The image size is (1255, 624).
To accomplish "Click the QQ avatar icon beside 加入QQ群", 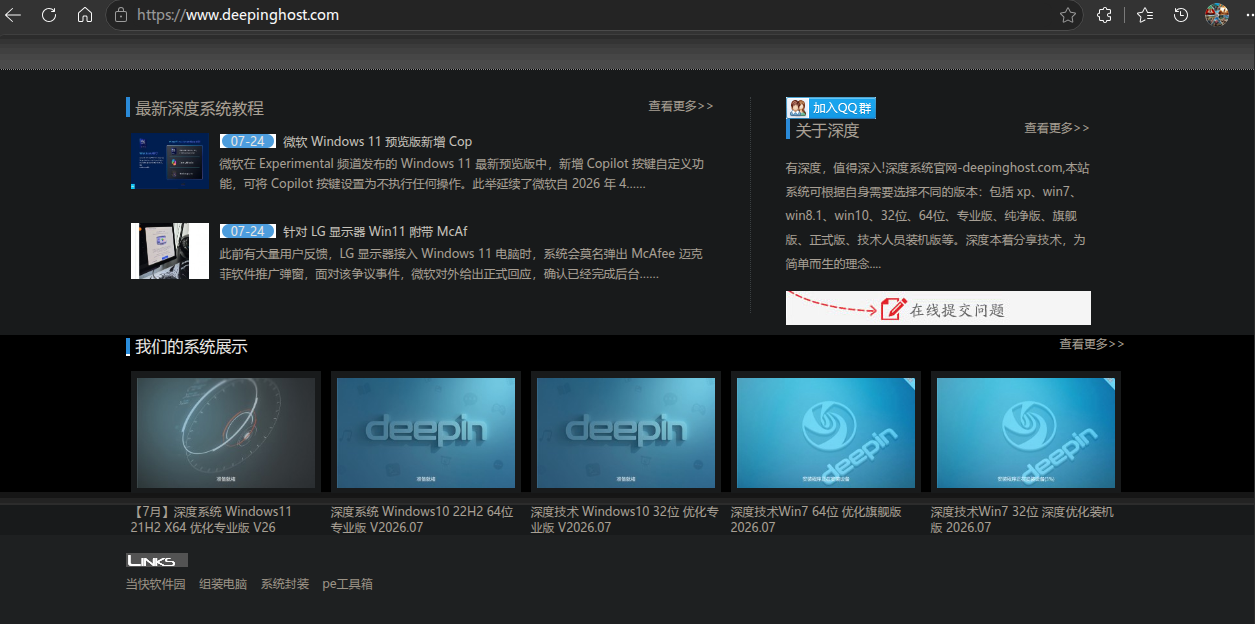I will [x=797, y=108].
